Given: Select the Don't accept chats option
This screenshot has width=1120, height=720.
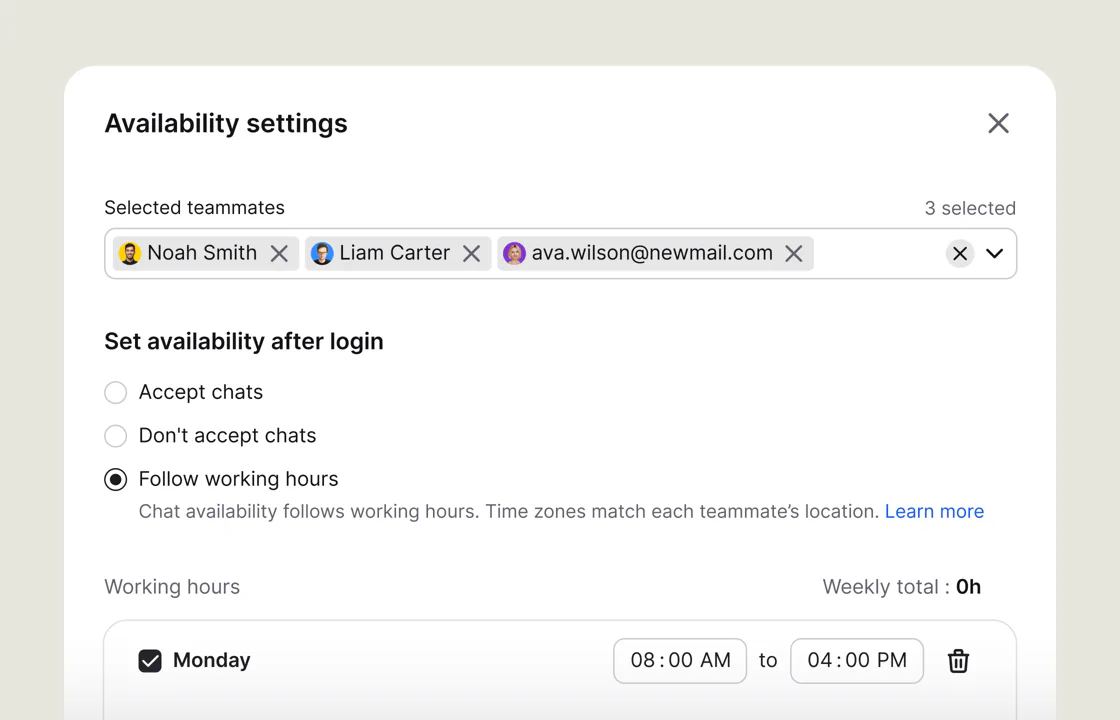Looking at the screenshot, I should [116, 436].
